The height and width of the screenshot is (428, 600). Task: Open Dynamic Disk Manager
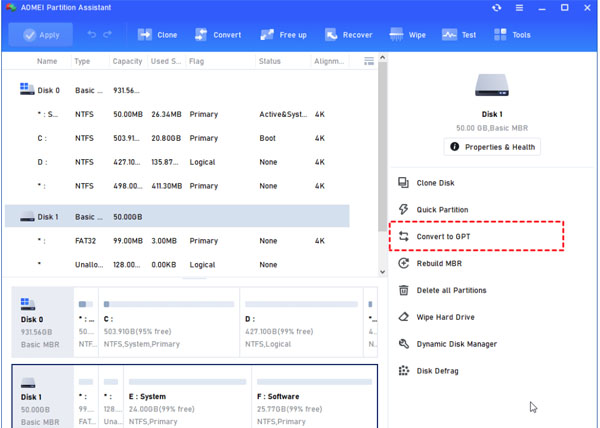457,344
